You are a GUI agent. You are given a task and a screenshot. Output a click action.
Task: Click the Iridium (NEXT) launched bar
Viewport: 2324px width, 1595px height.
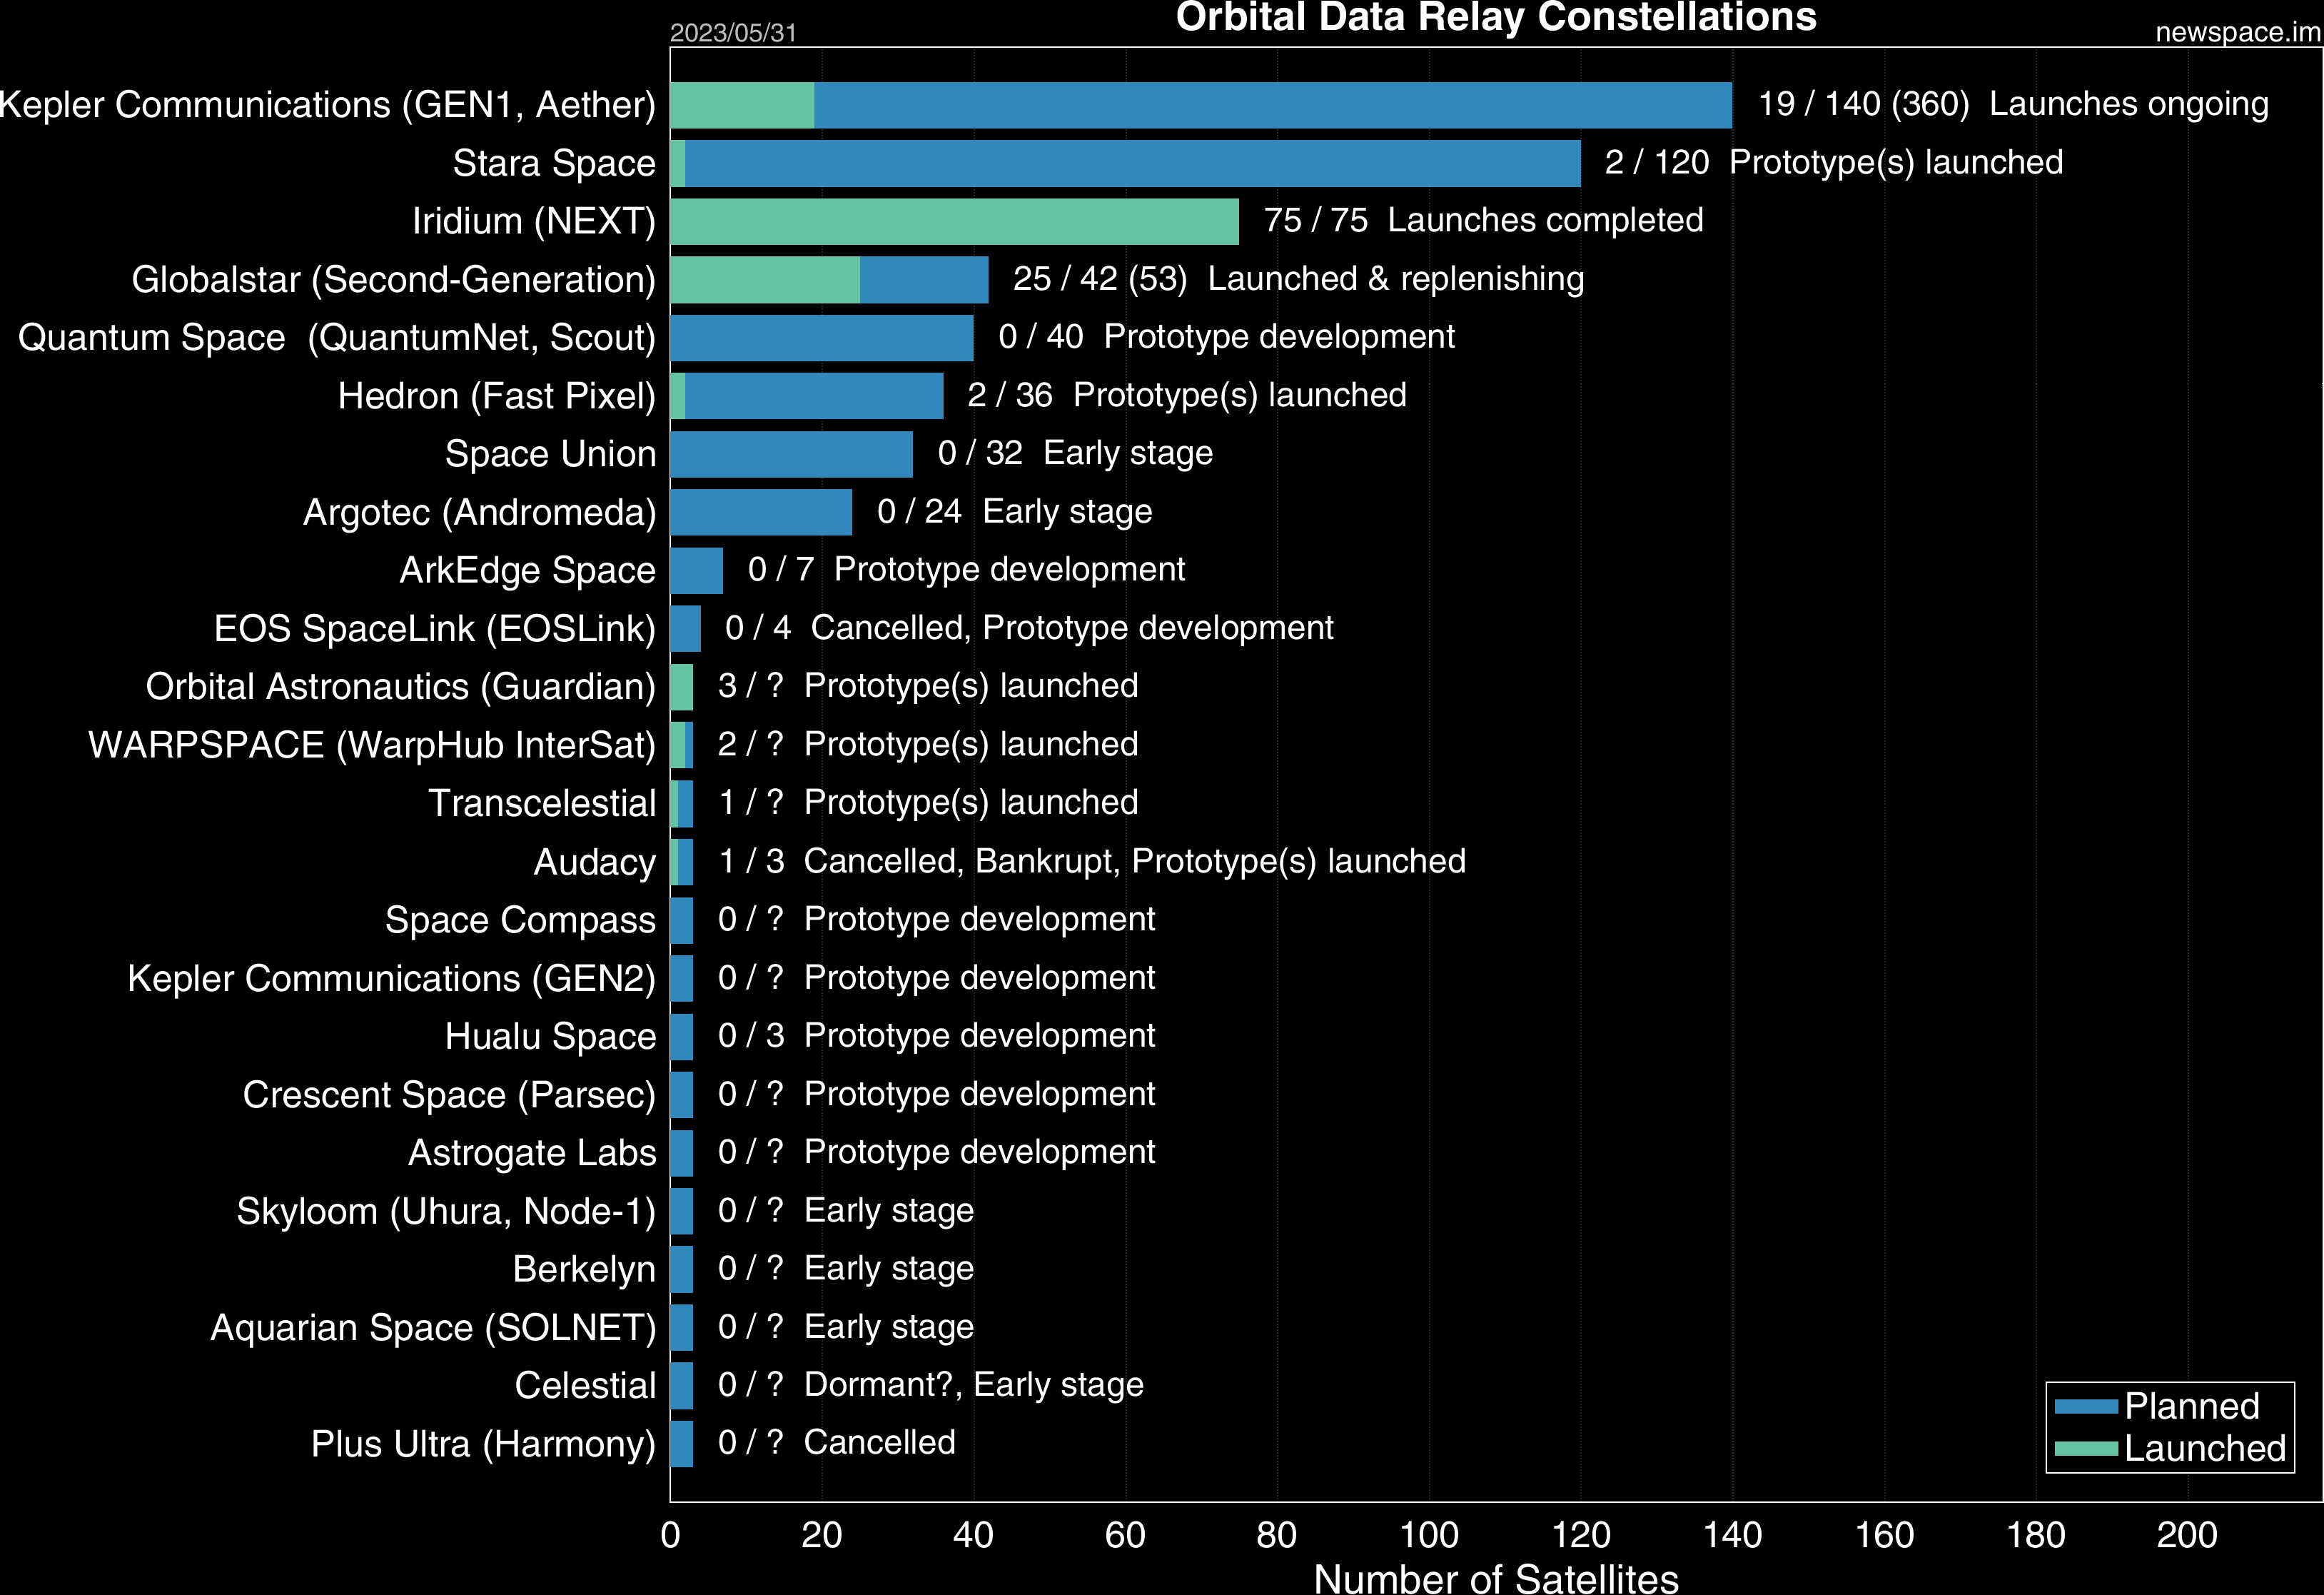[x=954, y=221]
